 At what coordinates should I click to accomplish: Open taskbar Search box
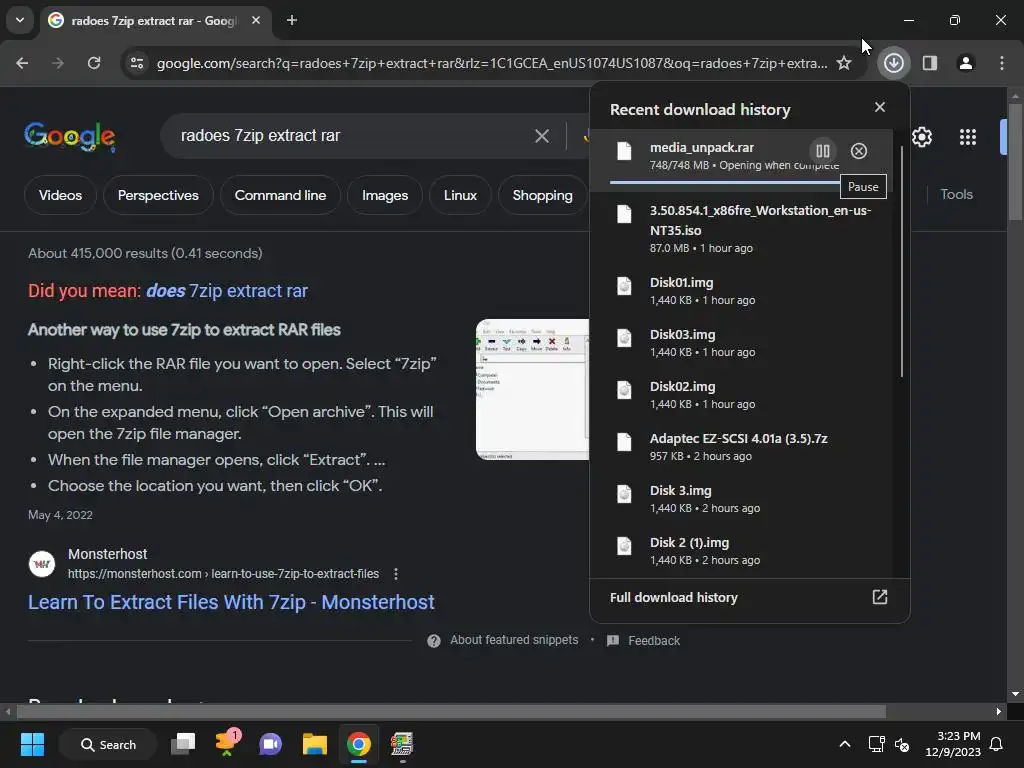[x=108, y=744]
